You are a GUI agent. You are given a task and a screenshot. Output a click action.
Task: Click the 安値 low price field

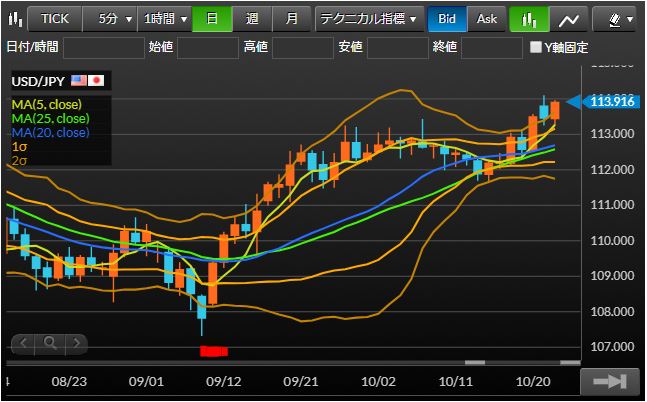pyautogui.click(x=398, y=47)
